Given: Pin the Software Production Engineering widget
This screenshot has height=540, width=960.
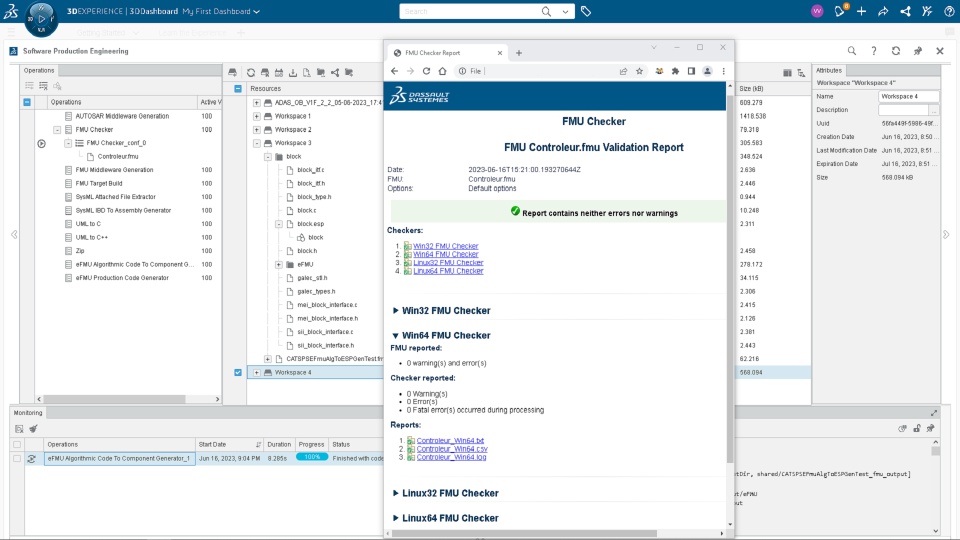Looking at the screenshot, I should pyautogui.click(x=918, y=51).
